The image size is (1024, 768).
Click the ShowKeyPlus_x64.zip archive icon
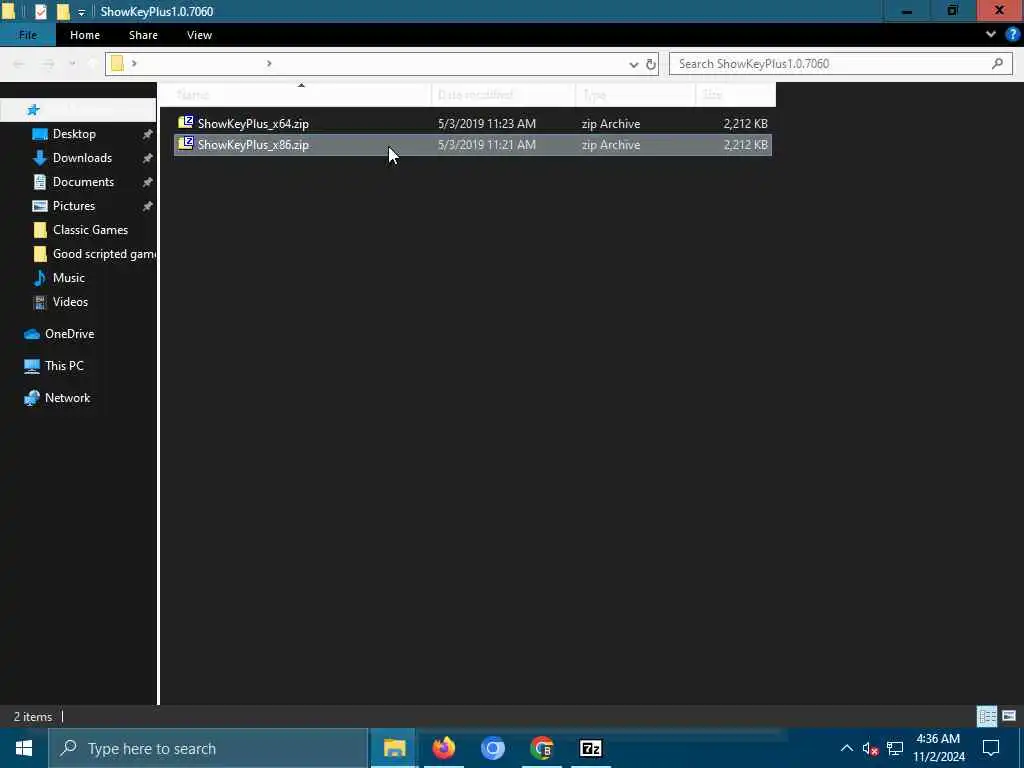tap(186, 122)
